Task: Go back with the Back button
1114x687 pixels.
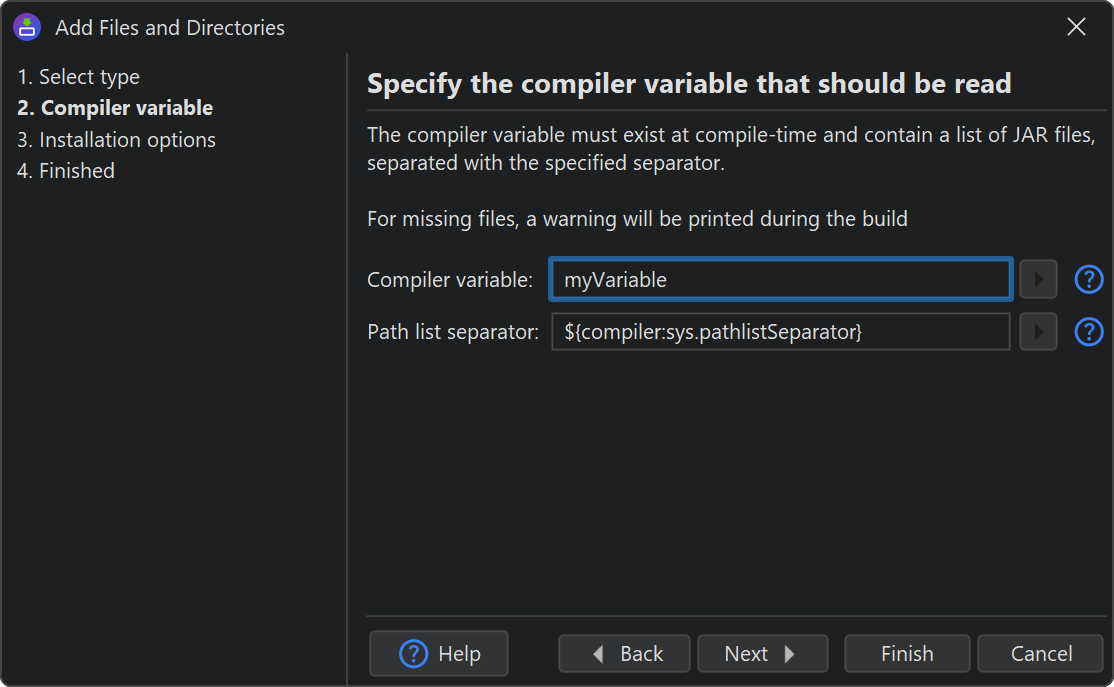Action: [624, 654]
